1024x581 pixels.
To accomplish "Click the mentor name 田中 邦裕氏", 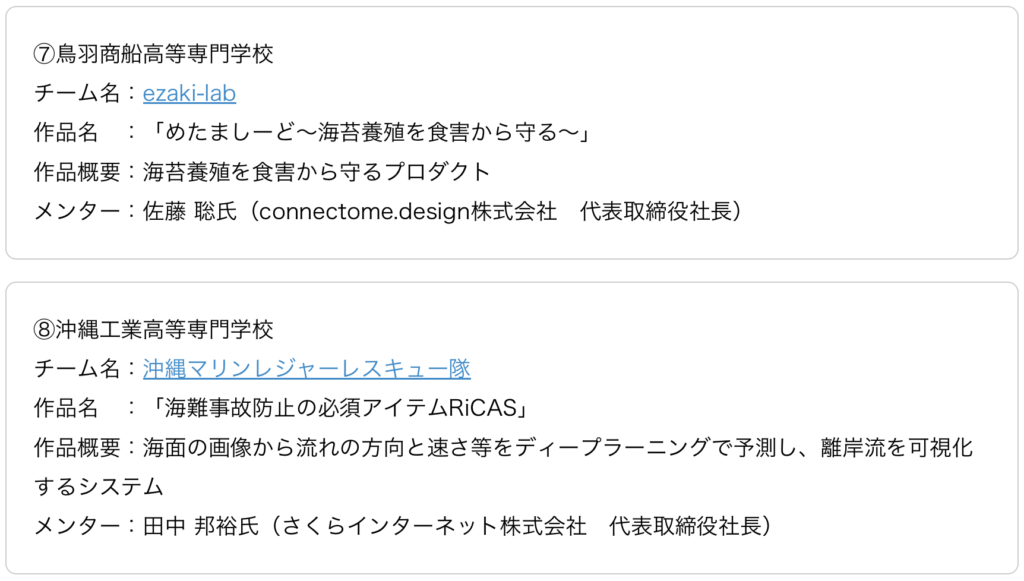I will pos(201,526).
